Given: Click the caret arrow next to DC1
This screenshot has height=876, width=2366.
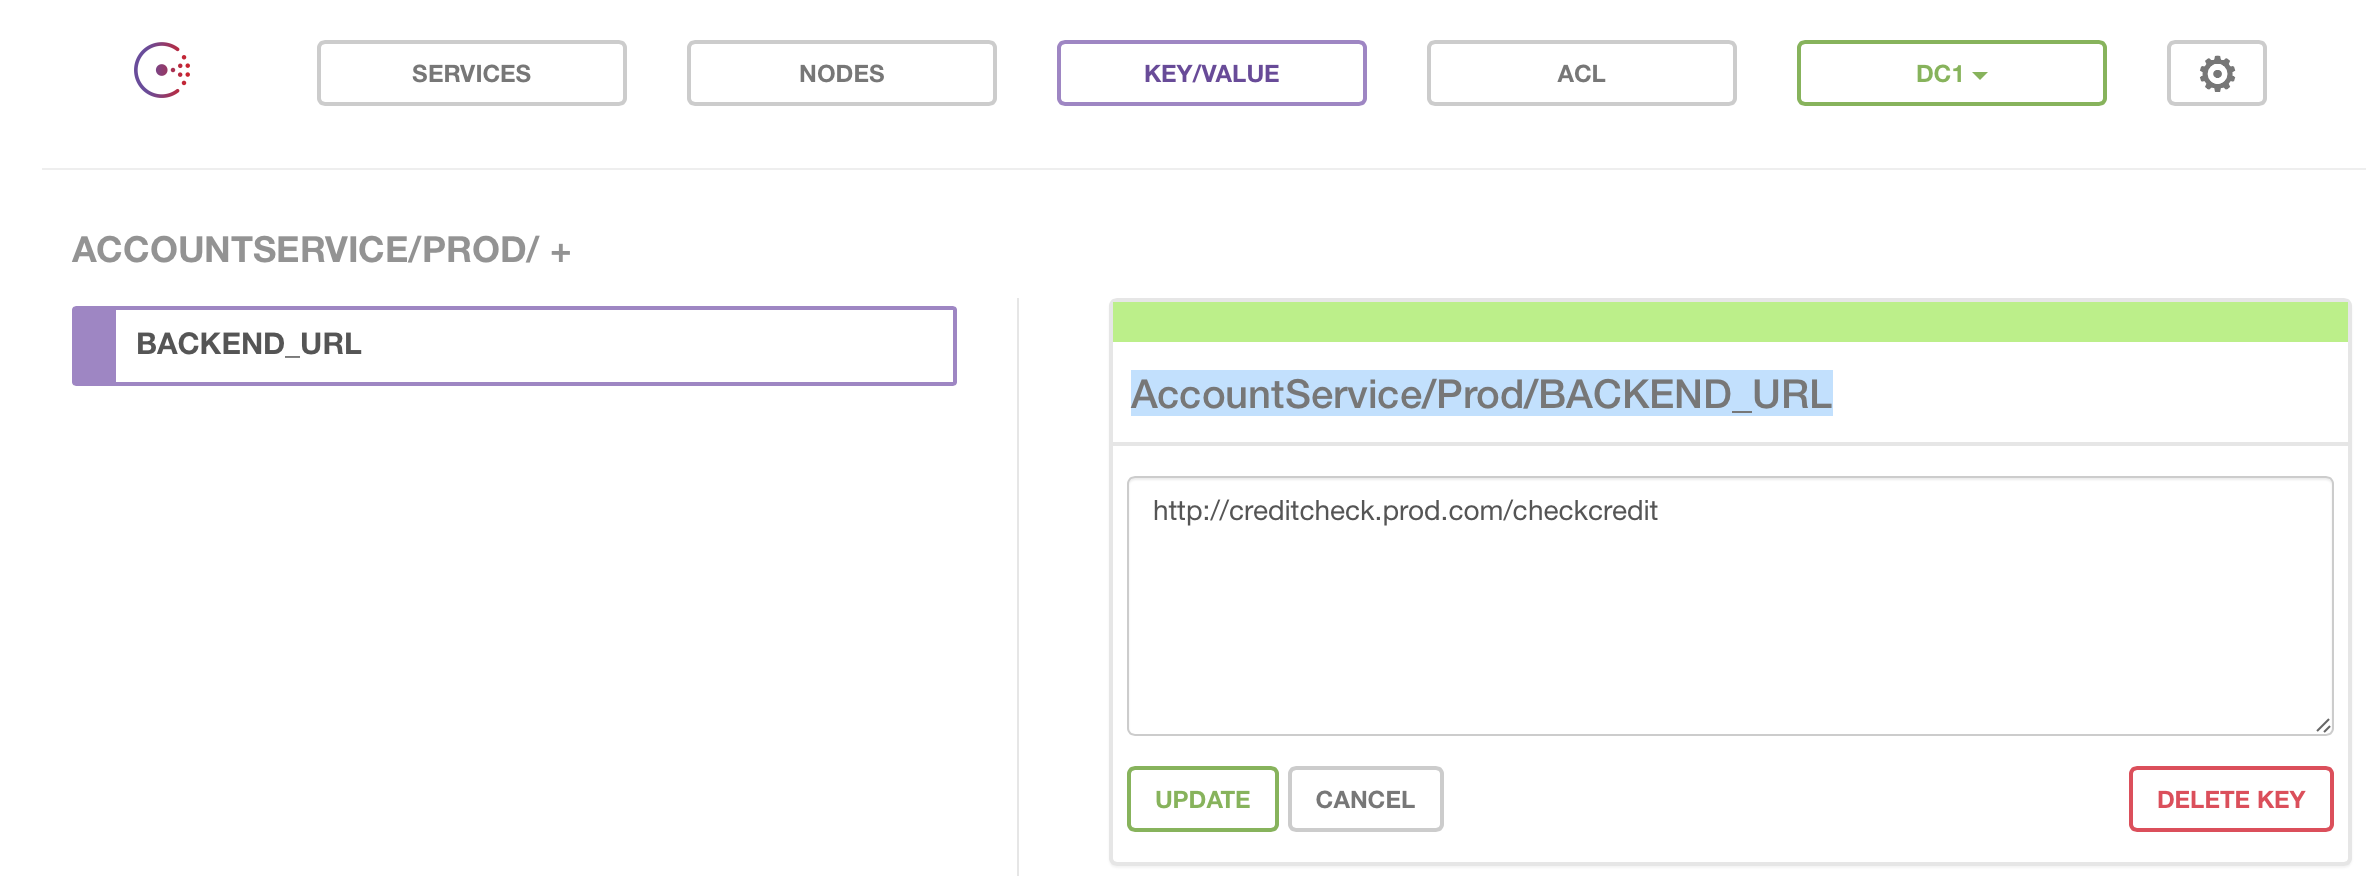Looking at the screenshot, I should tap(1980, 75).
